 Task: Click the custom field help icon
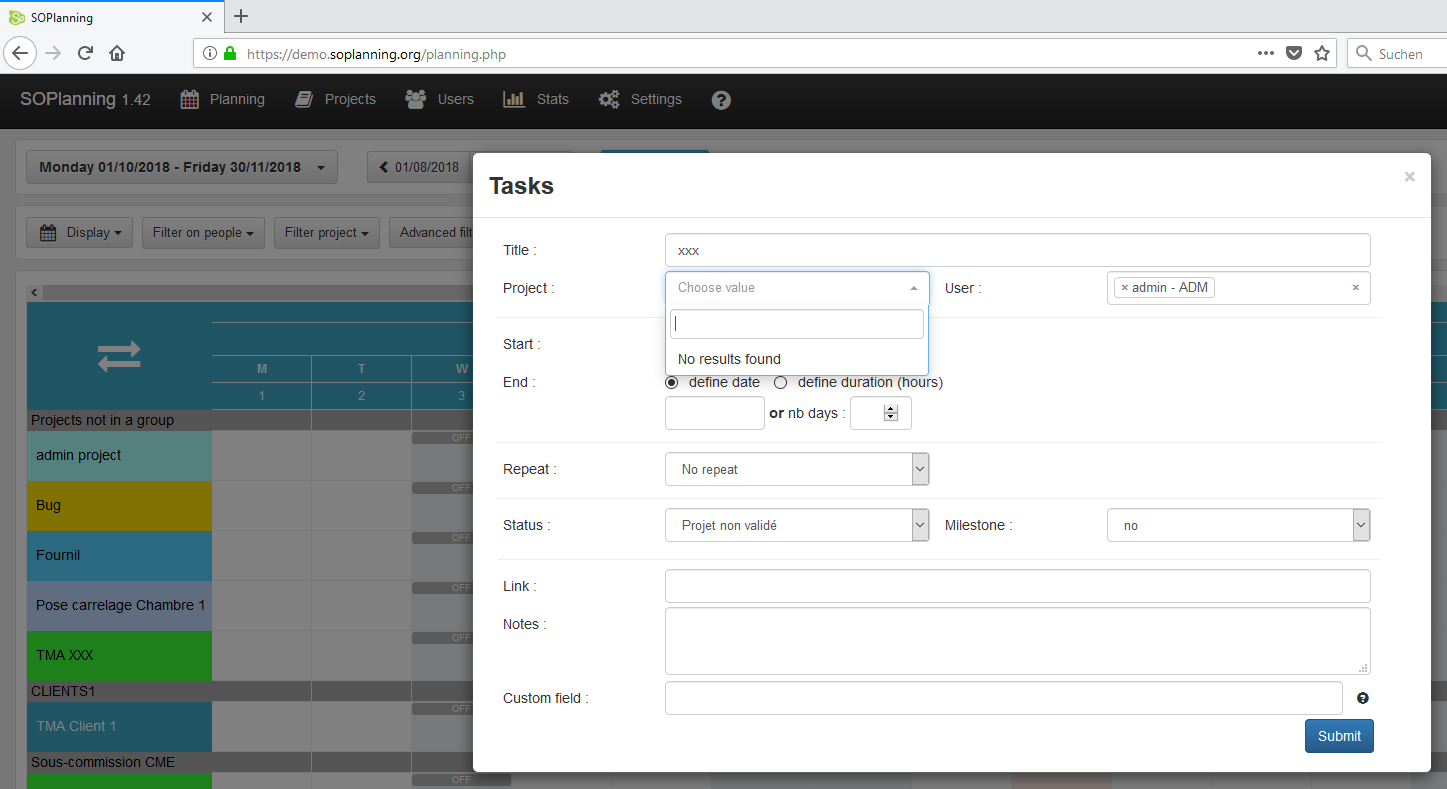pyautogui.click(x=1362, y=699)
